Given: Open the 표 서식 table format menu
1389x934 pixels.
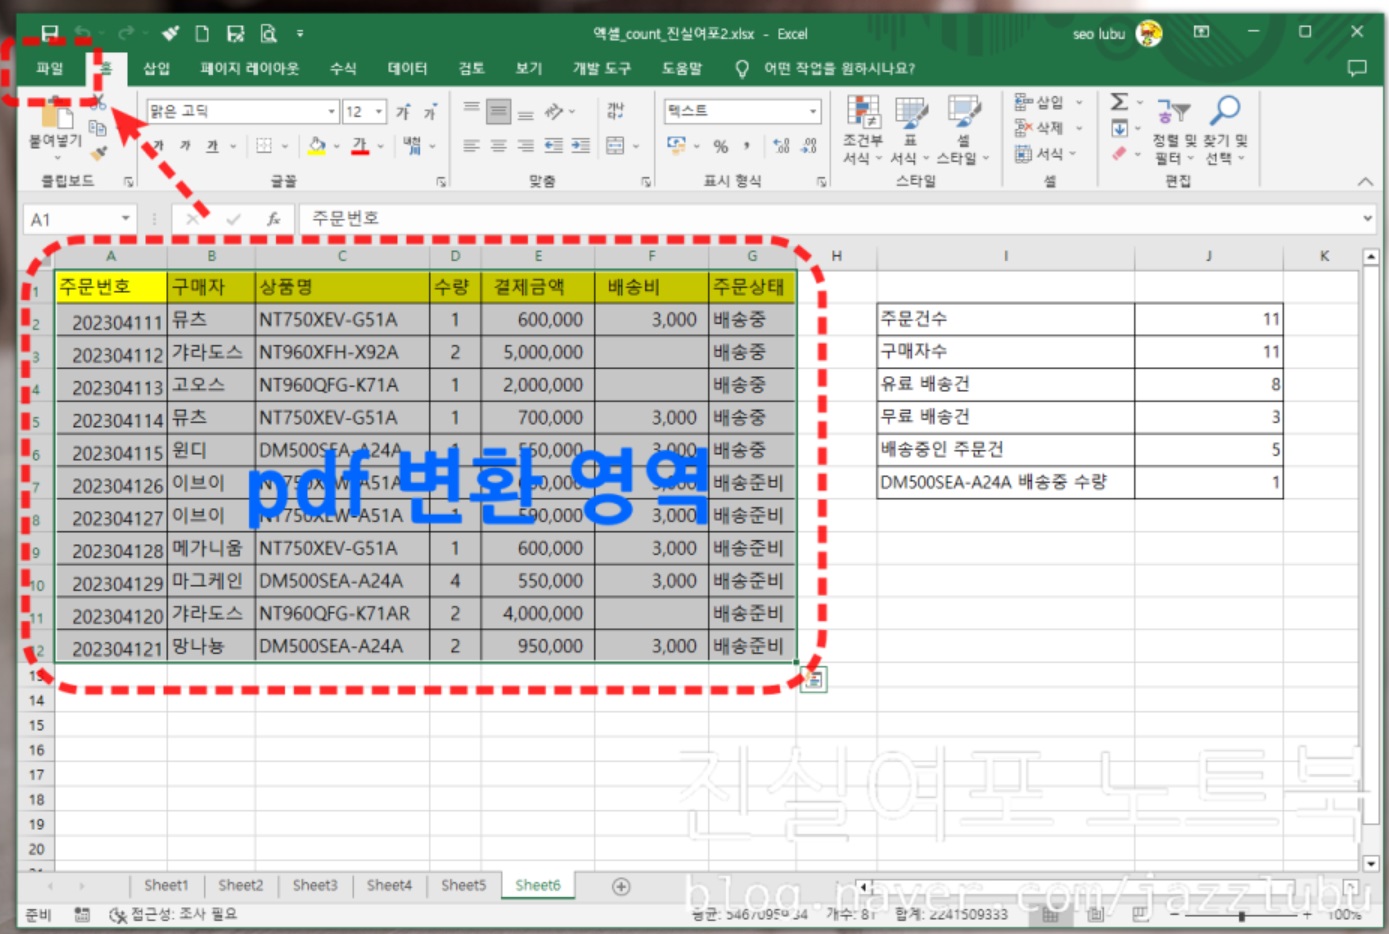Looking at the screenshot, I should [910, 131].
